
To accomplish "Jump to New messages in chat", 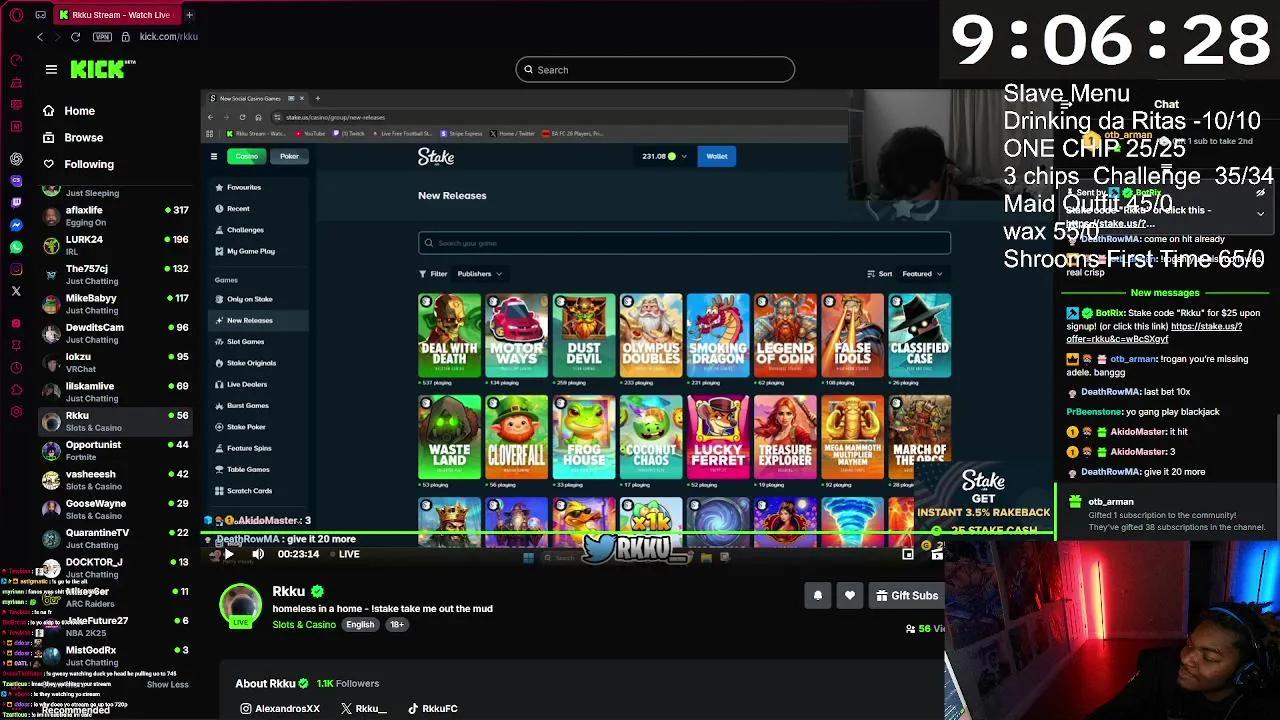I will (x=1164, y=293).
